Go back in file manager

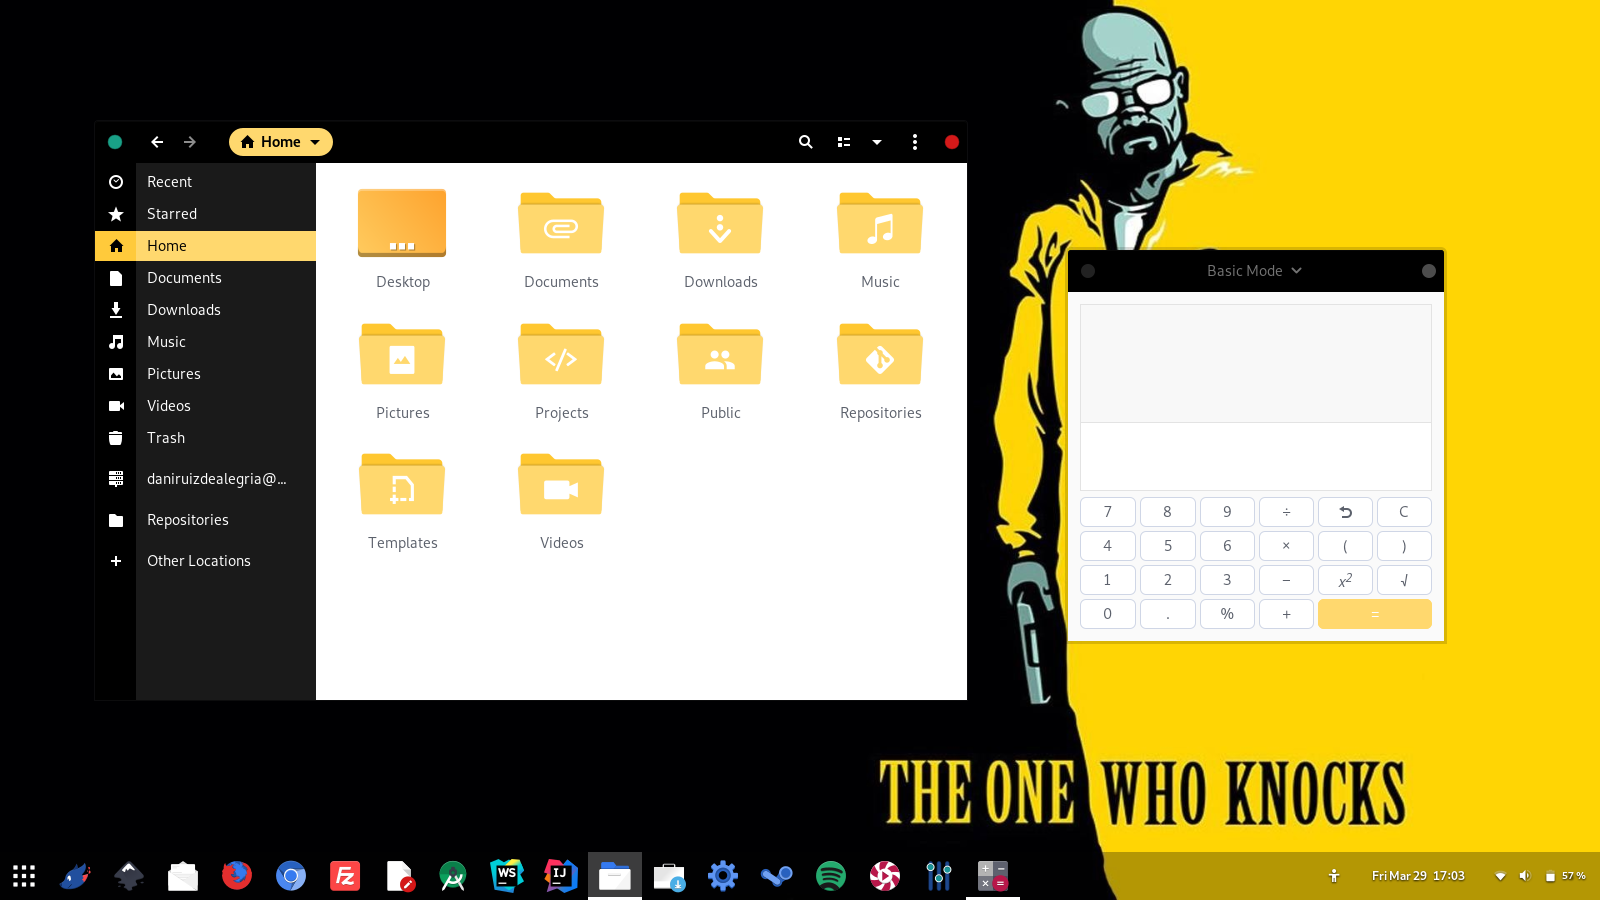[x=157, y=142]
